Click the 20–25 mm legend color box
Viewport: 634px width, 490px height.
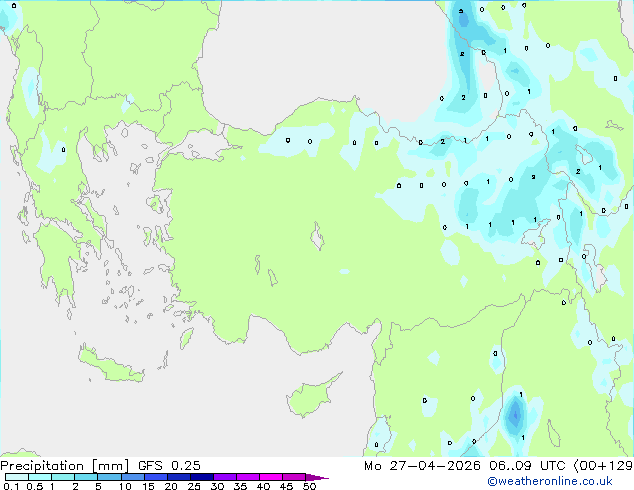tap(178, 477)
